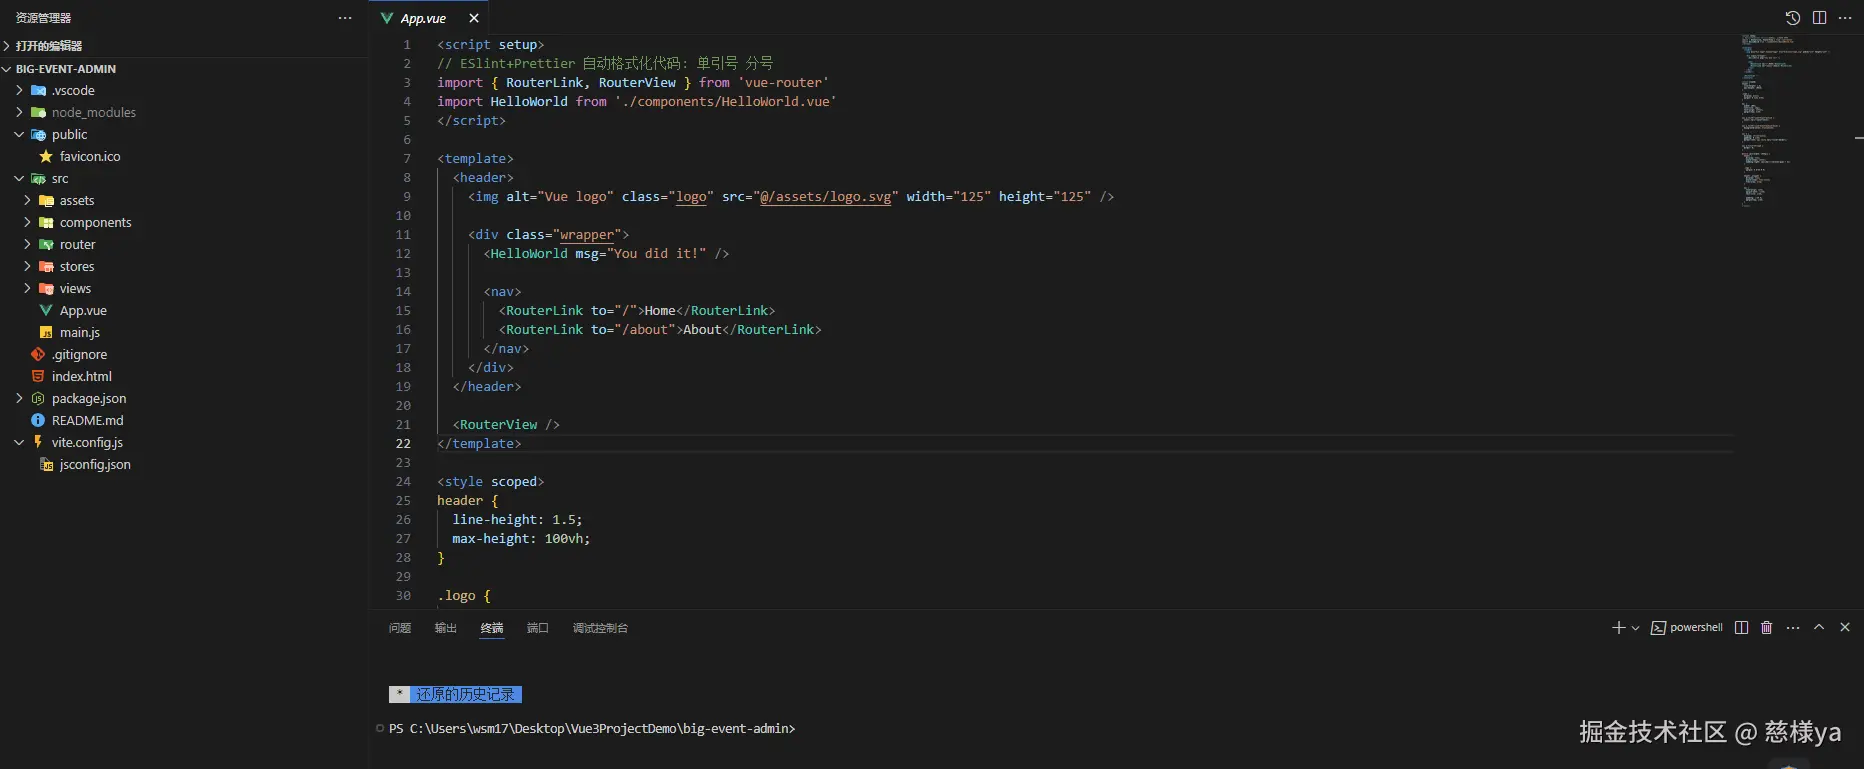Collapse the src folder chevron
This screenshot has height=769, width=1864.
click(19, 178)
